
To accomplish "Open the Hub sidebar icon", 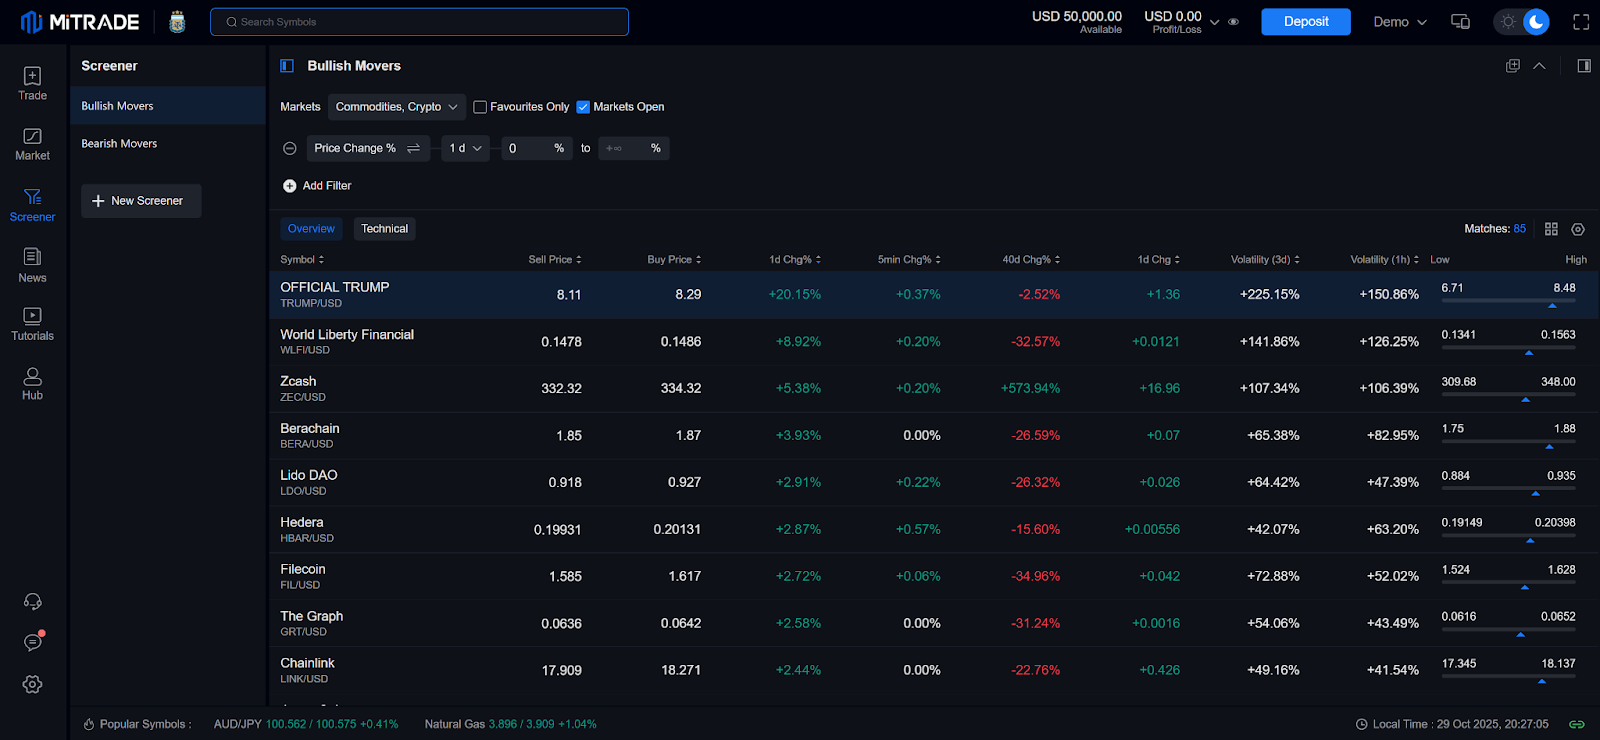I will pyautogui.click(x=32, y=383).
